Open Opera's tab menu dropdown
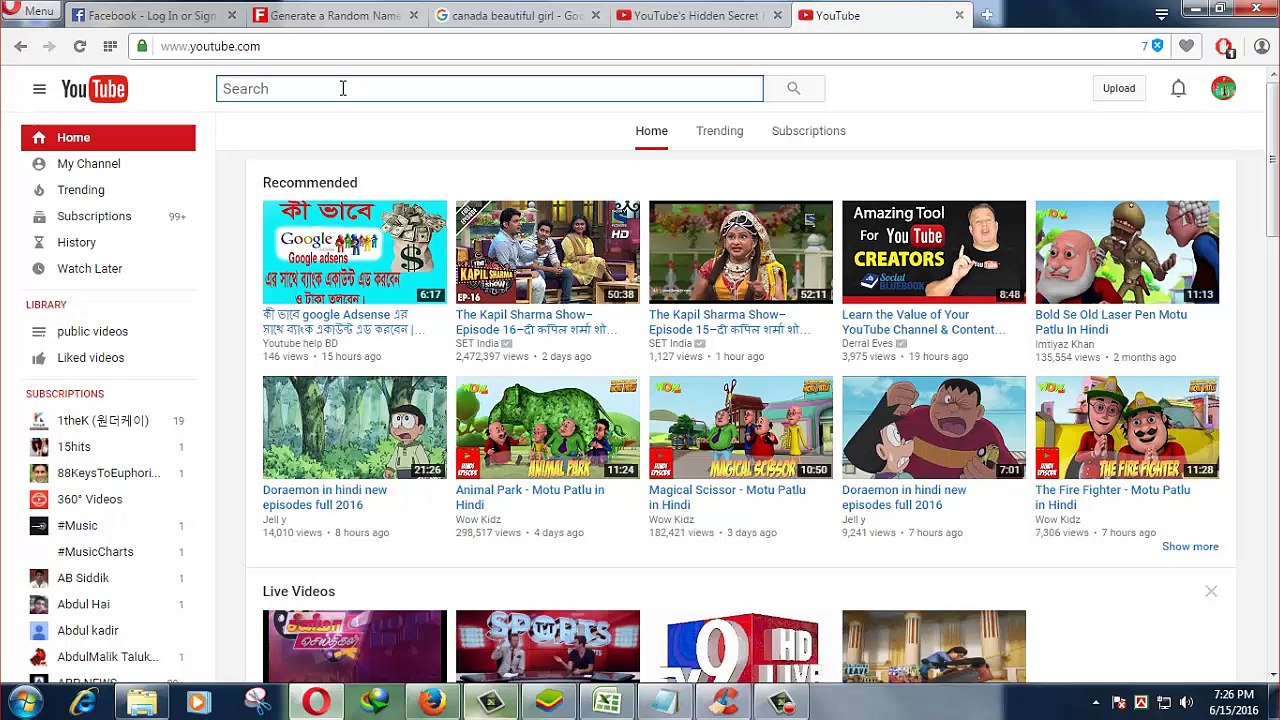The height and width of the screenshot is (720, 1280). (1161, 14)
